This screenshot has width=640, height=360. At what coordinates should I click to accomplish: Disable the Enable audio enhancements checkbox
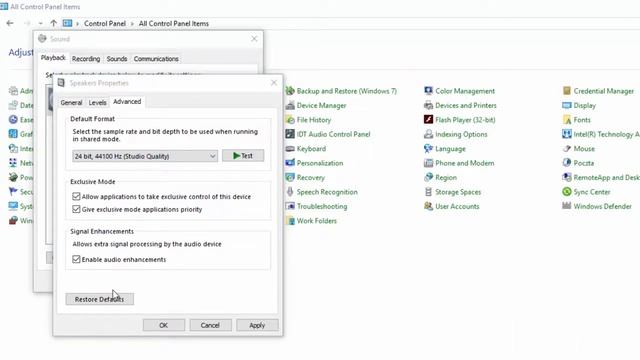coord(76,260)
